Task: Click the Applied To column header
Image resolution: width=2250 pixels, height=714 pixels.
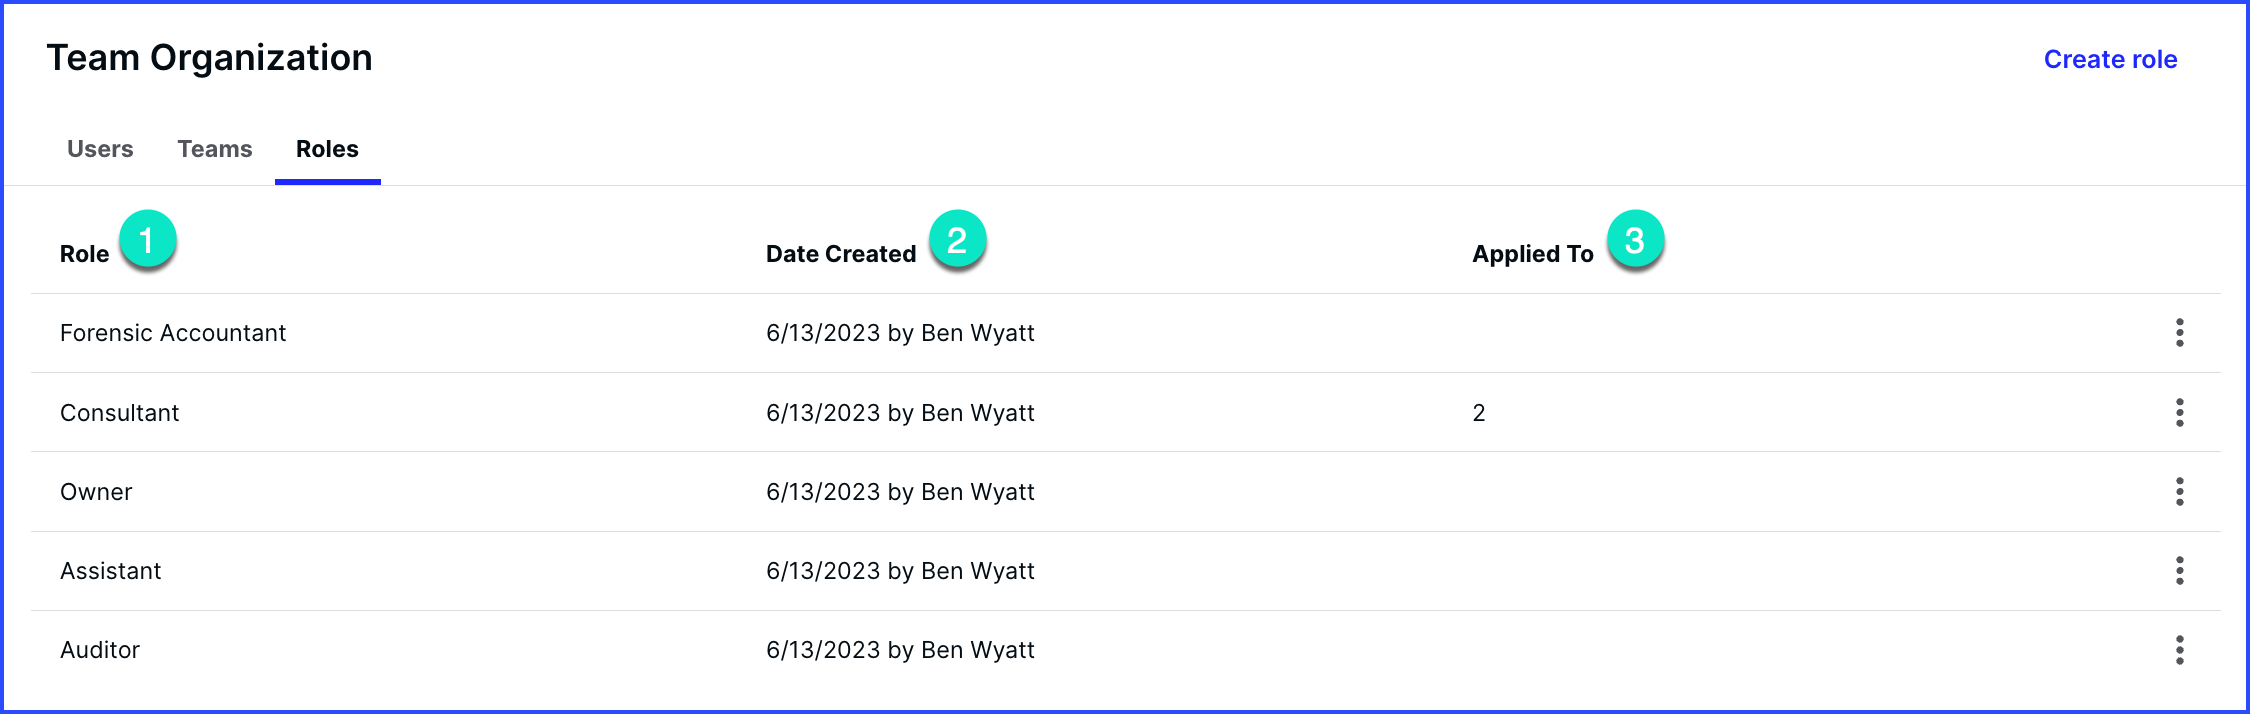Action: [x=1532, y=254]
